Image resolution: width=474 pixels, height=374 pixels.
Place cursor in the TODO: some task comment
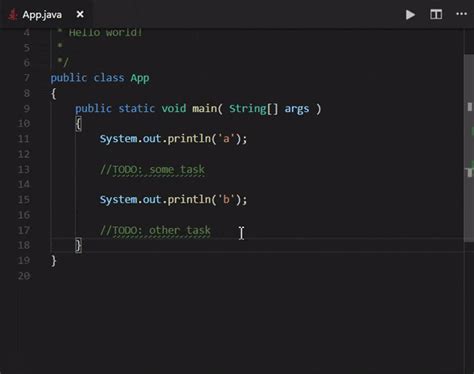pos(152,170)
